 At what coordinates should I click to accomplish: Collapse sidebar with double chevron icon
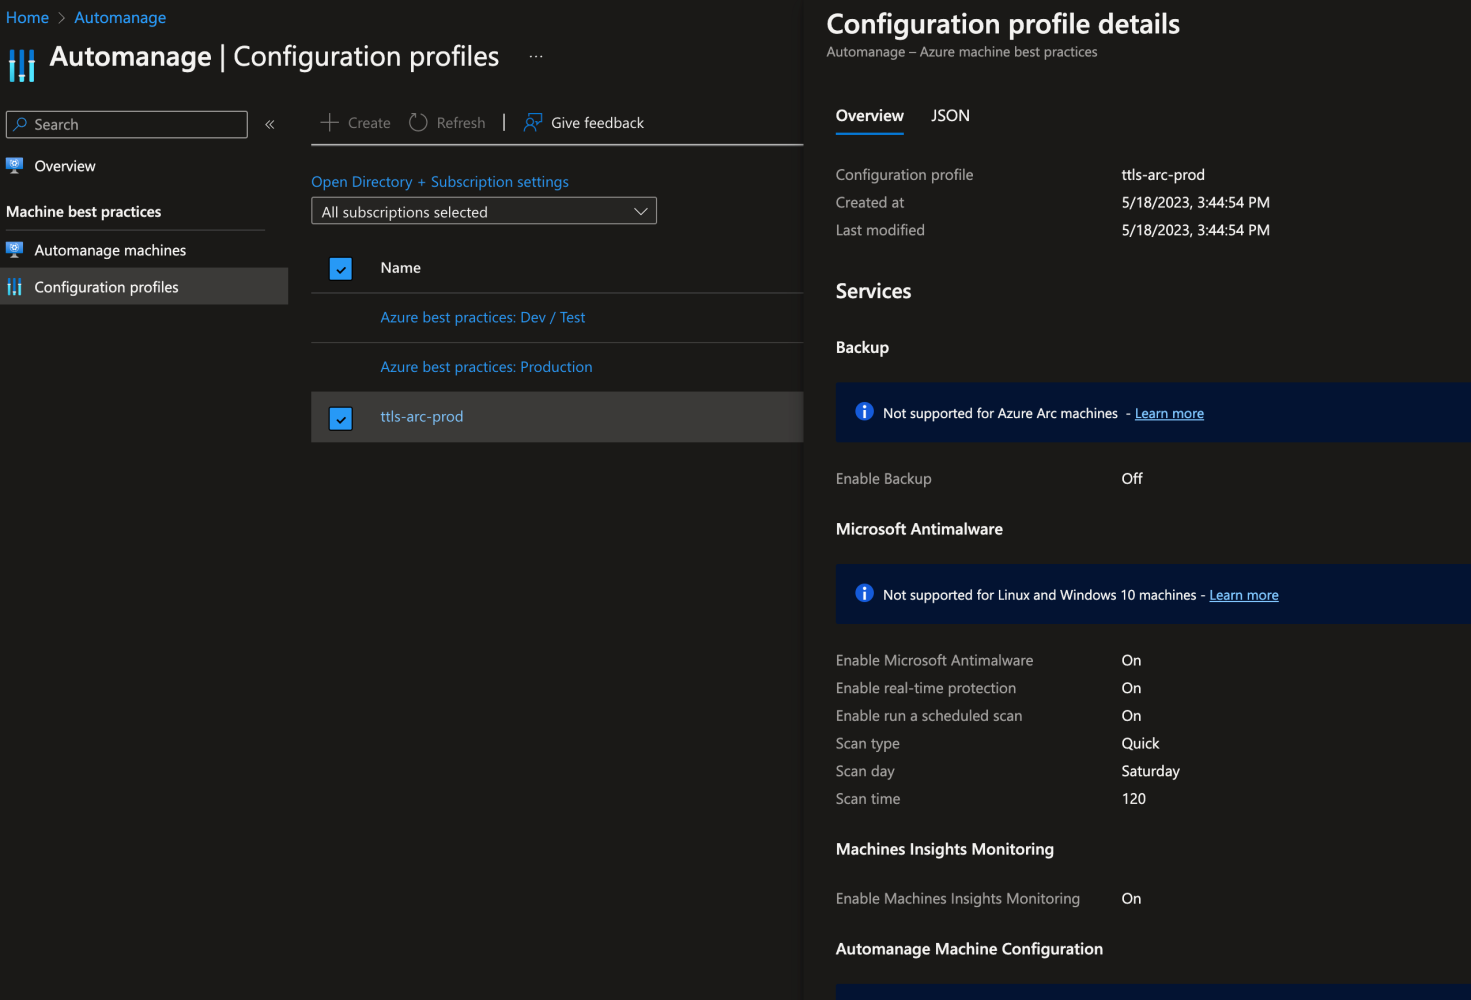pos(269,124)
